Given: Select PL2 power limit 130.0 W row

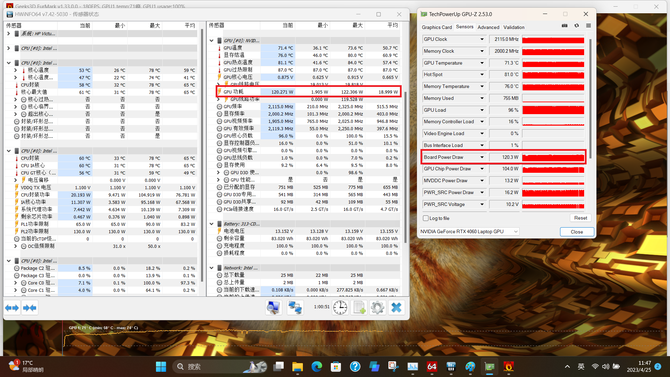Looking at the screenshot, I should pyautogui.click(x=105, y=232).
